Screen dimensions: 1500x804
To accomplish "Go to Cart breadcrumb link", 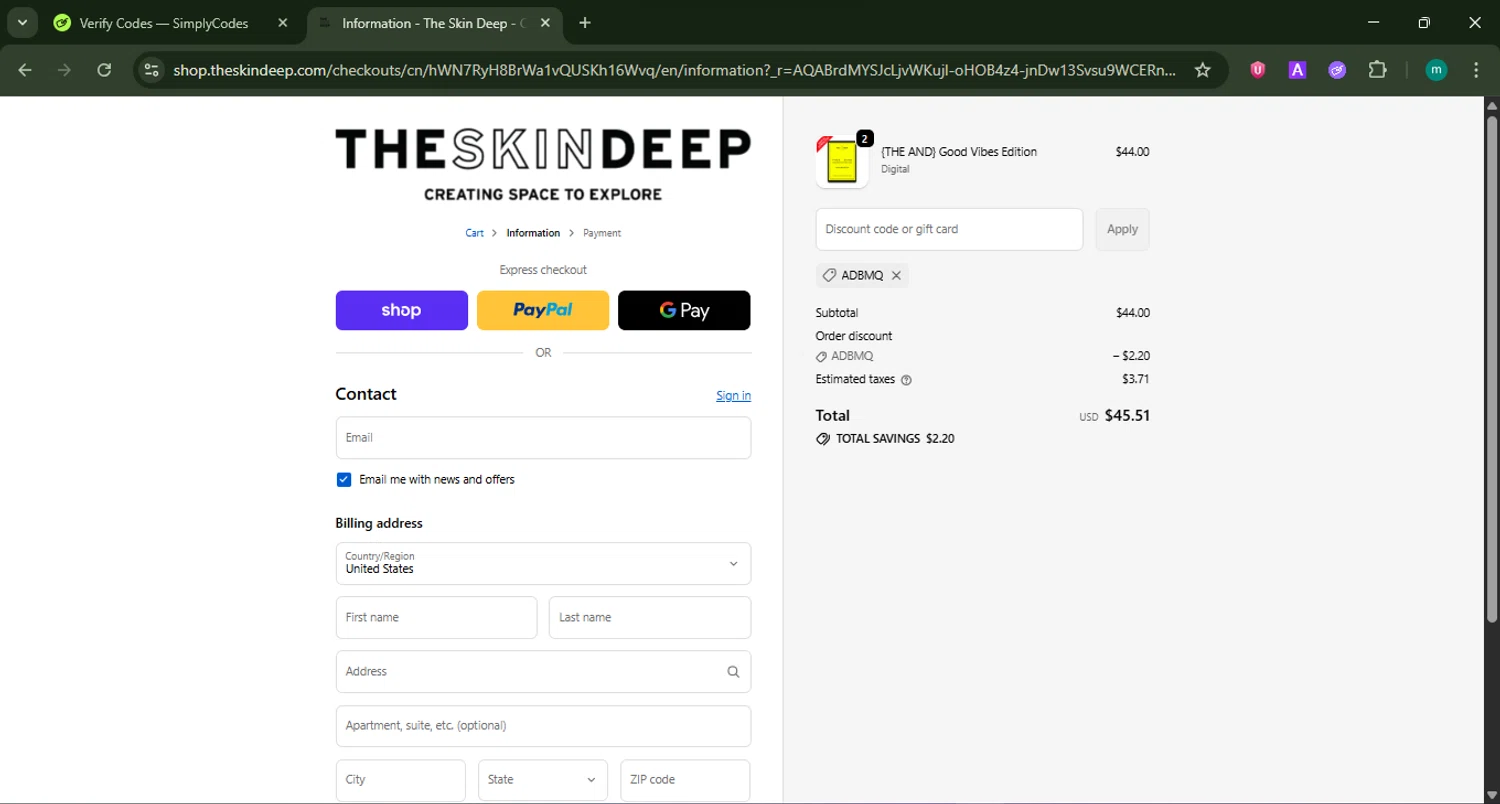I will [474, 233].
